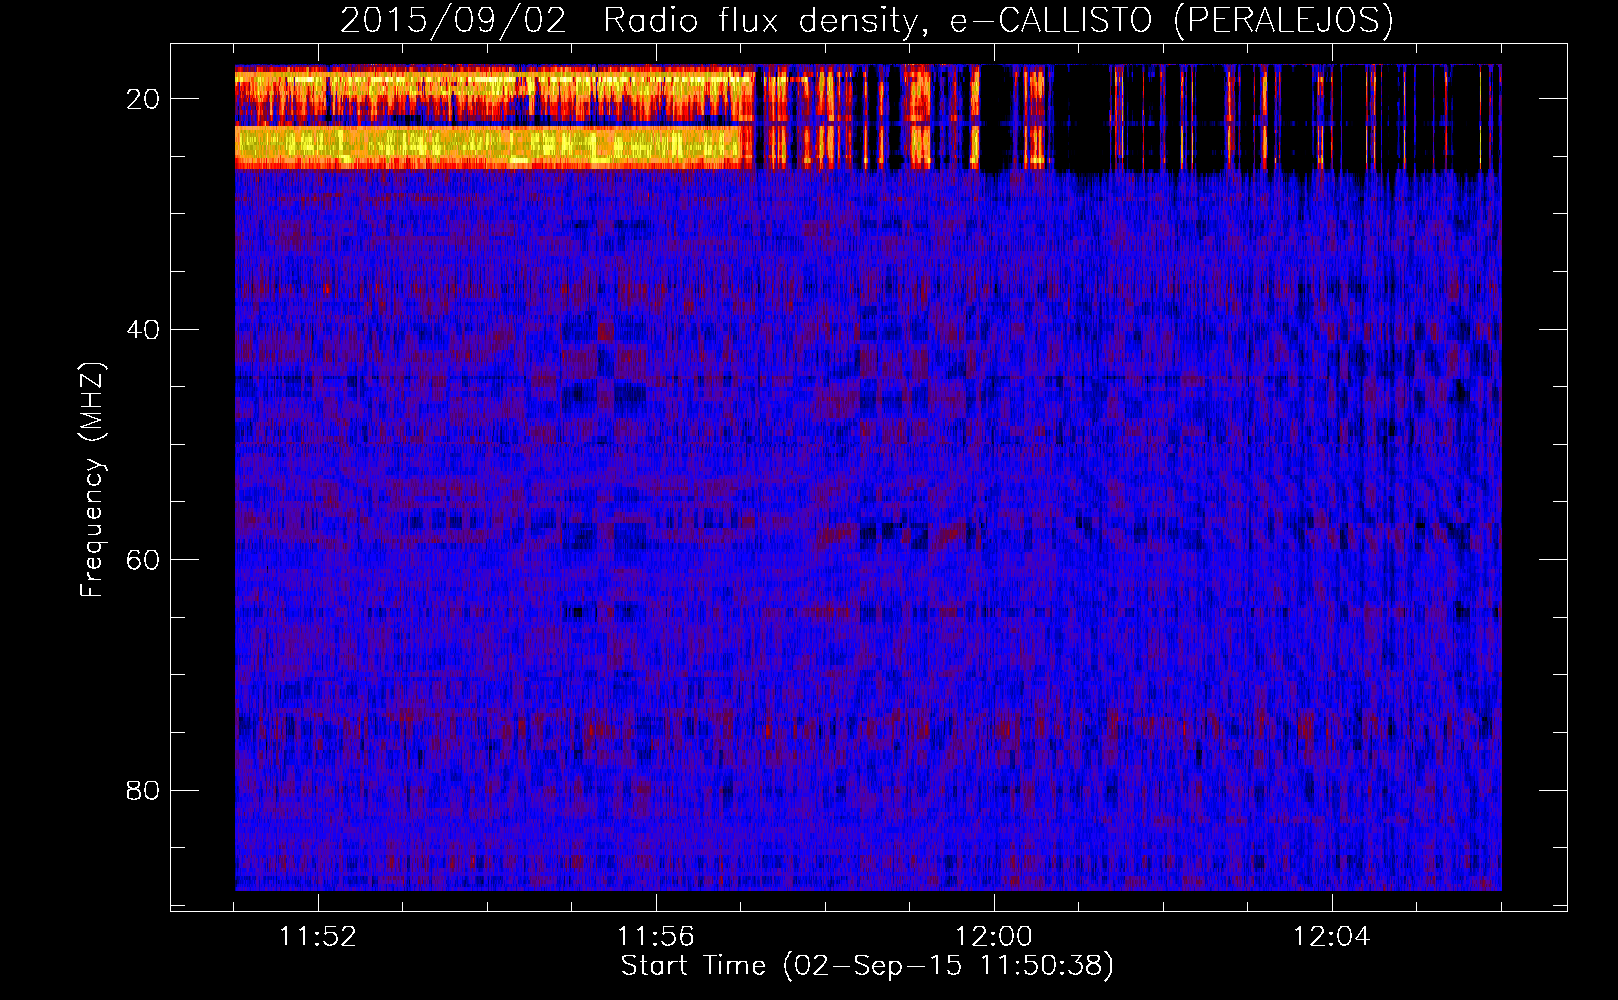Click the "Start Time (02-Sep-15 11:50:38)" axis label

tap(867, 966)
